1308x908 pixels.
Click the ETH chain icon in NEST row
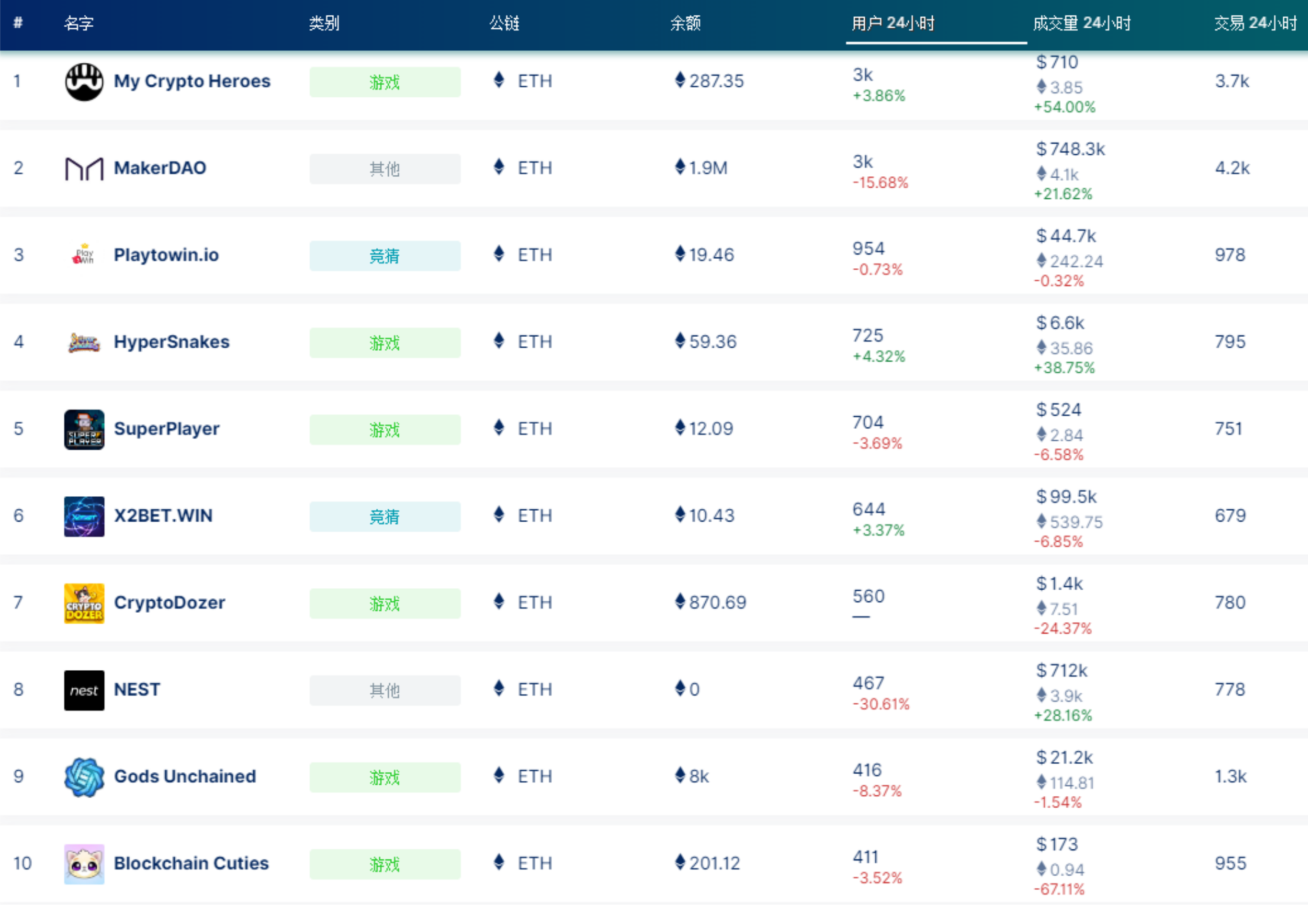coord(499,689)
